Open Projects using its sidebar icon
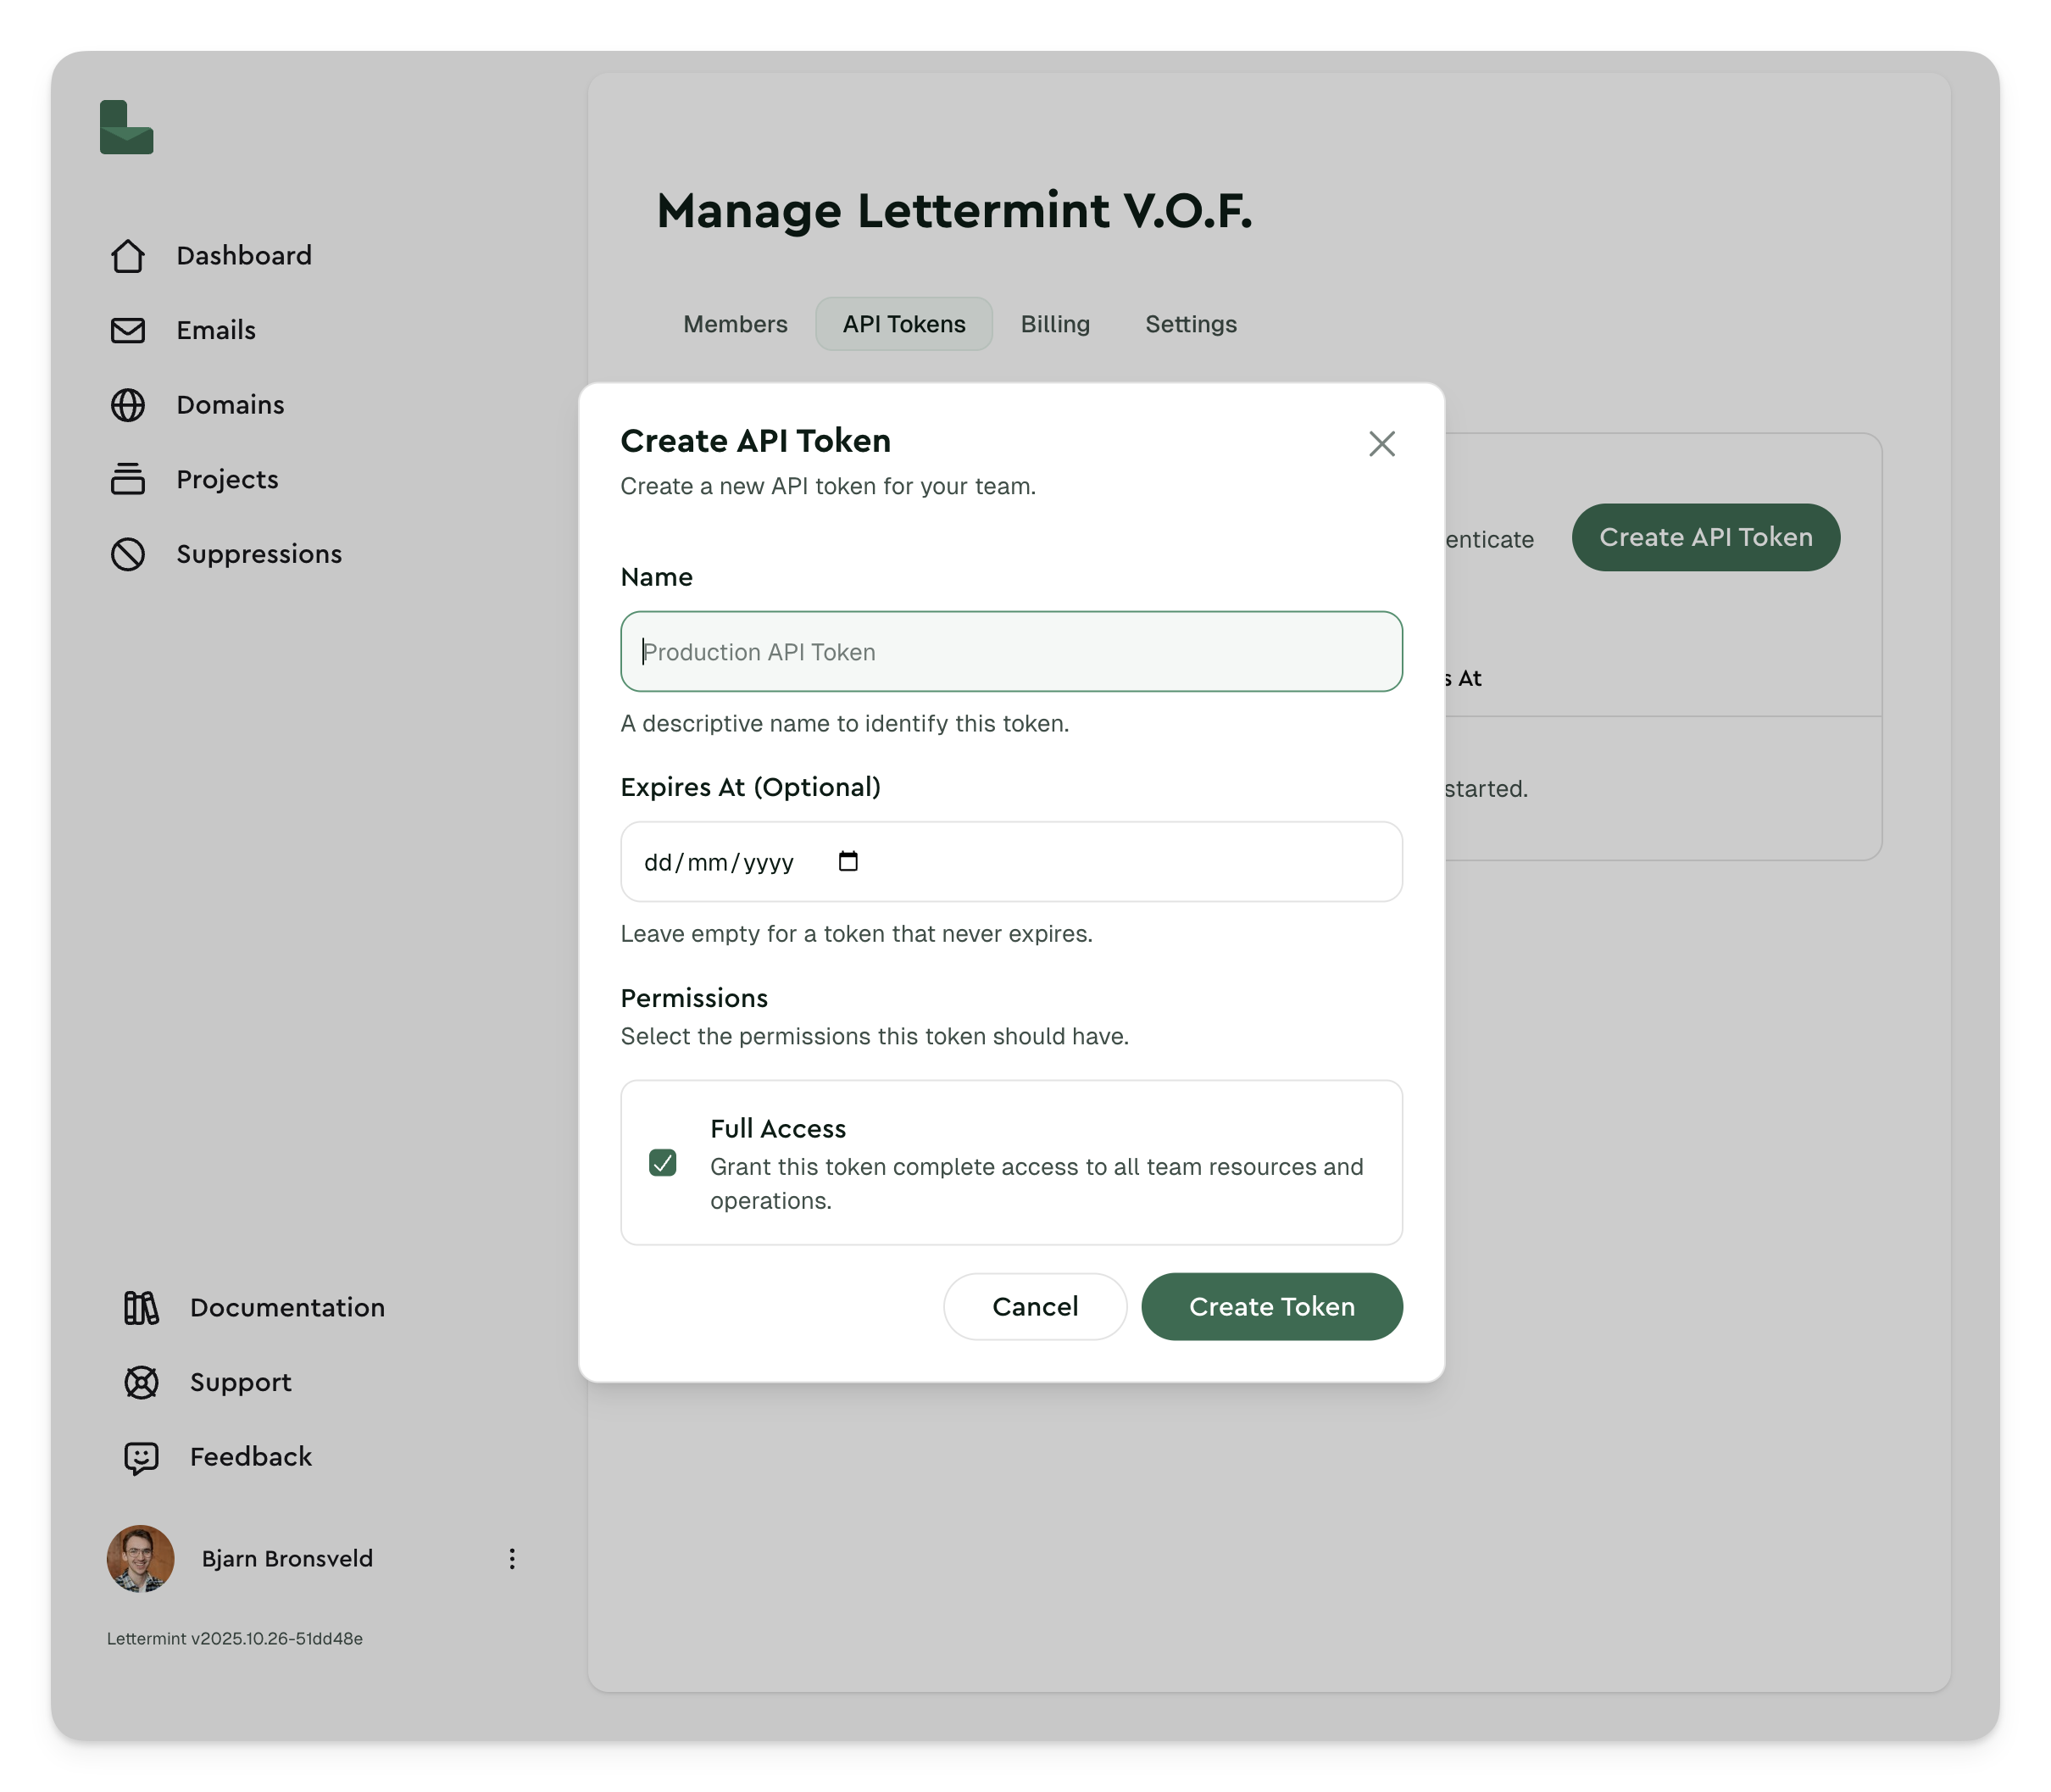The height and width of the screenshot is (1792, 2051). click(x=128, y=480)
